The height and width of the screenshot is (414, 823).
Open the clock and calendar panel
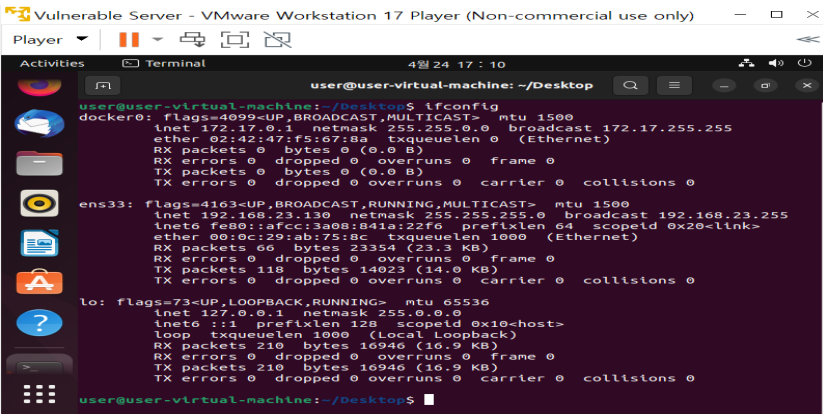[x=457, y=65]
